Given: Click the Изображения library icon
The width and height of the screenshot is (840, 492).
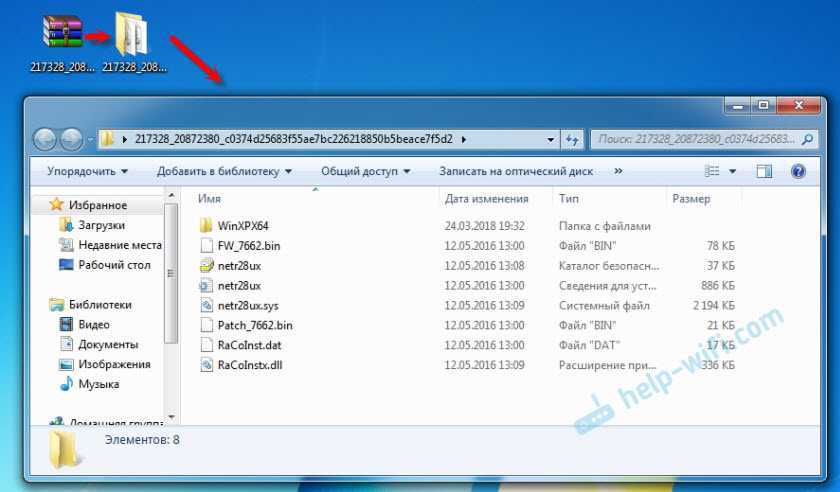Looking at the screenshot, I should [66, 364].
